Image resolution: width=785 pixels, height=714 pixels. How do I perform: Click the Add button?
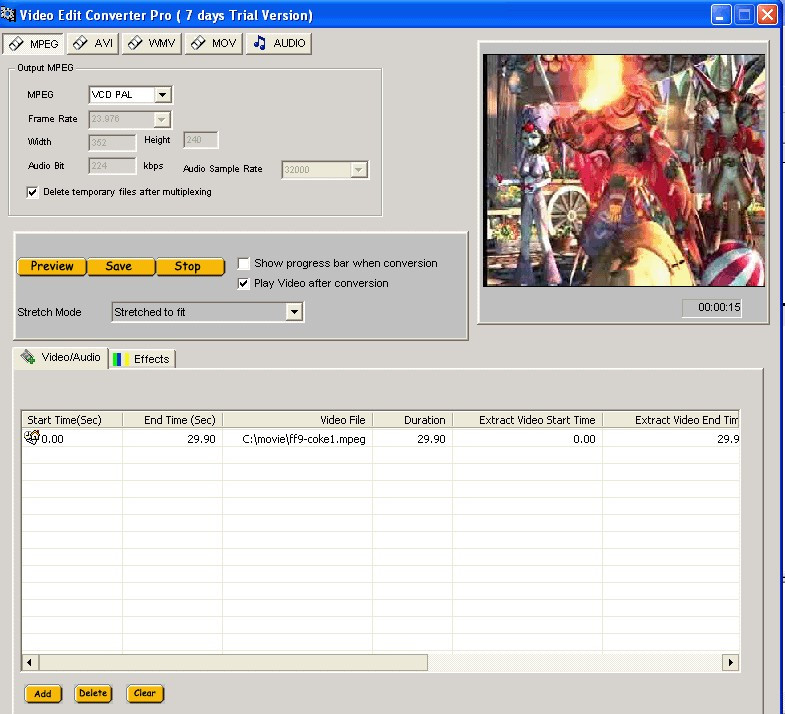[x=43, y=693]
